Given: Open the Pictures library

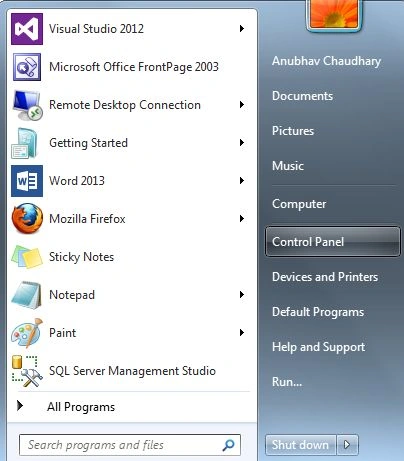Looking at the screenshot, I should tap(293, 131).
